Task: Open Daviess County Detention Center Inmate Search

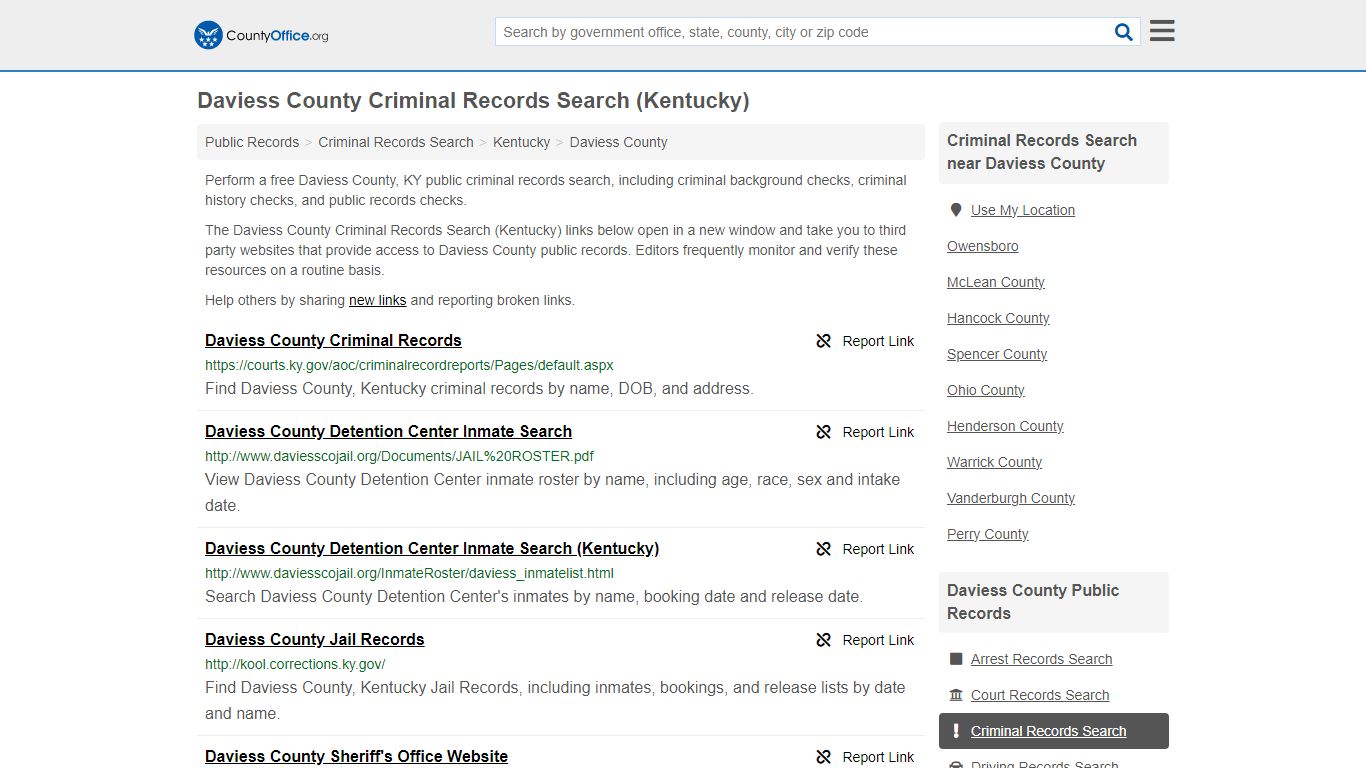Action: pos(388,431)
